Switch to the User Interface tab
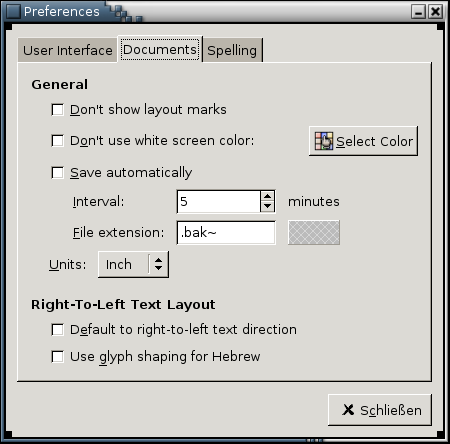Image resolution: width=450 pixels, height=444 pixels. pyautogui.click(x=68, y=51)
